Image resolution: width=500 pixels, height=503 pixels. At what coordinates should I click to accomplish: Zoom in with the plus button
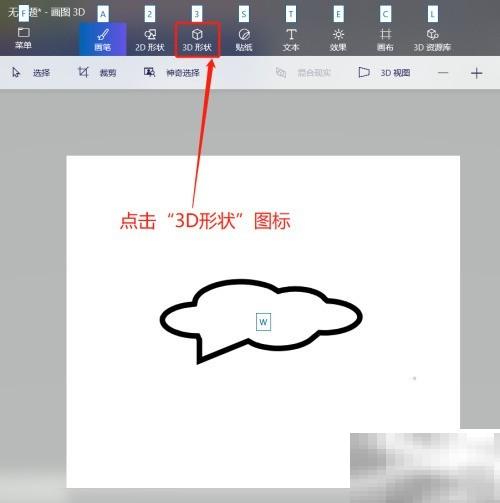(476, 73)
